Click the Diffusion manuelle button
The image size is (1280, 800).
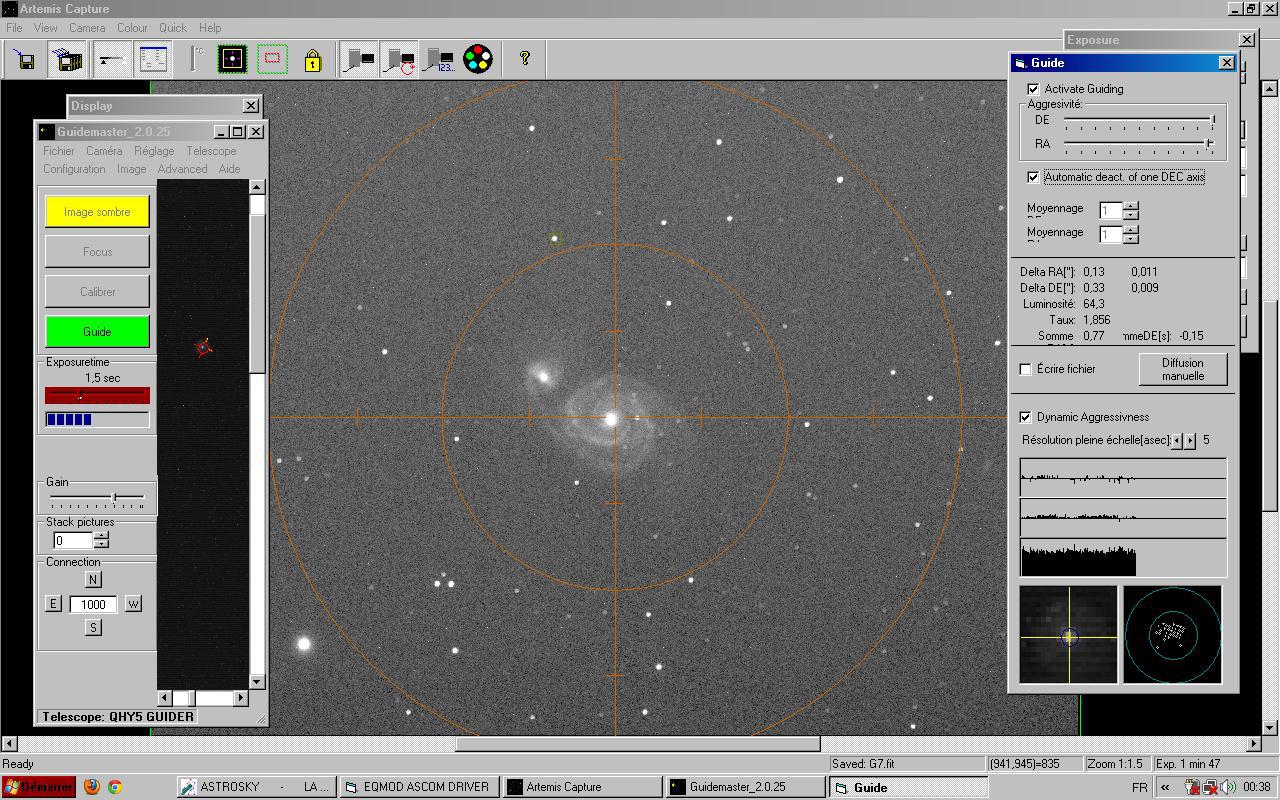[1183, 369]
